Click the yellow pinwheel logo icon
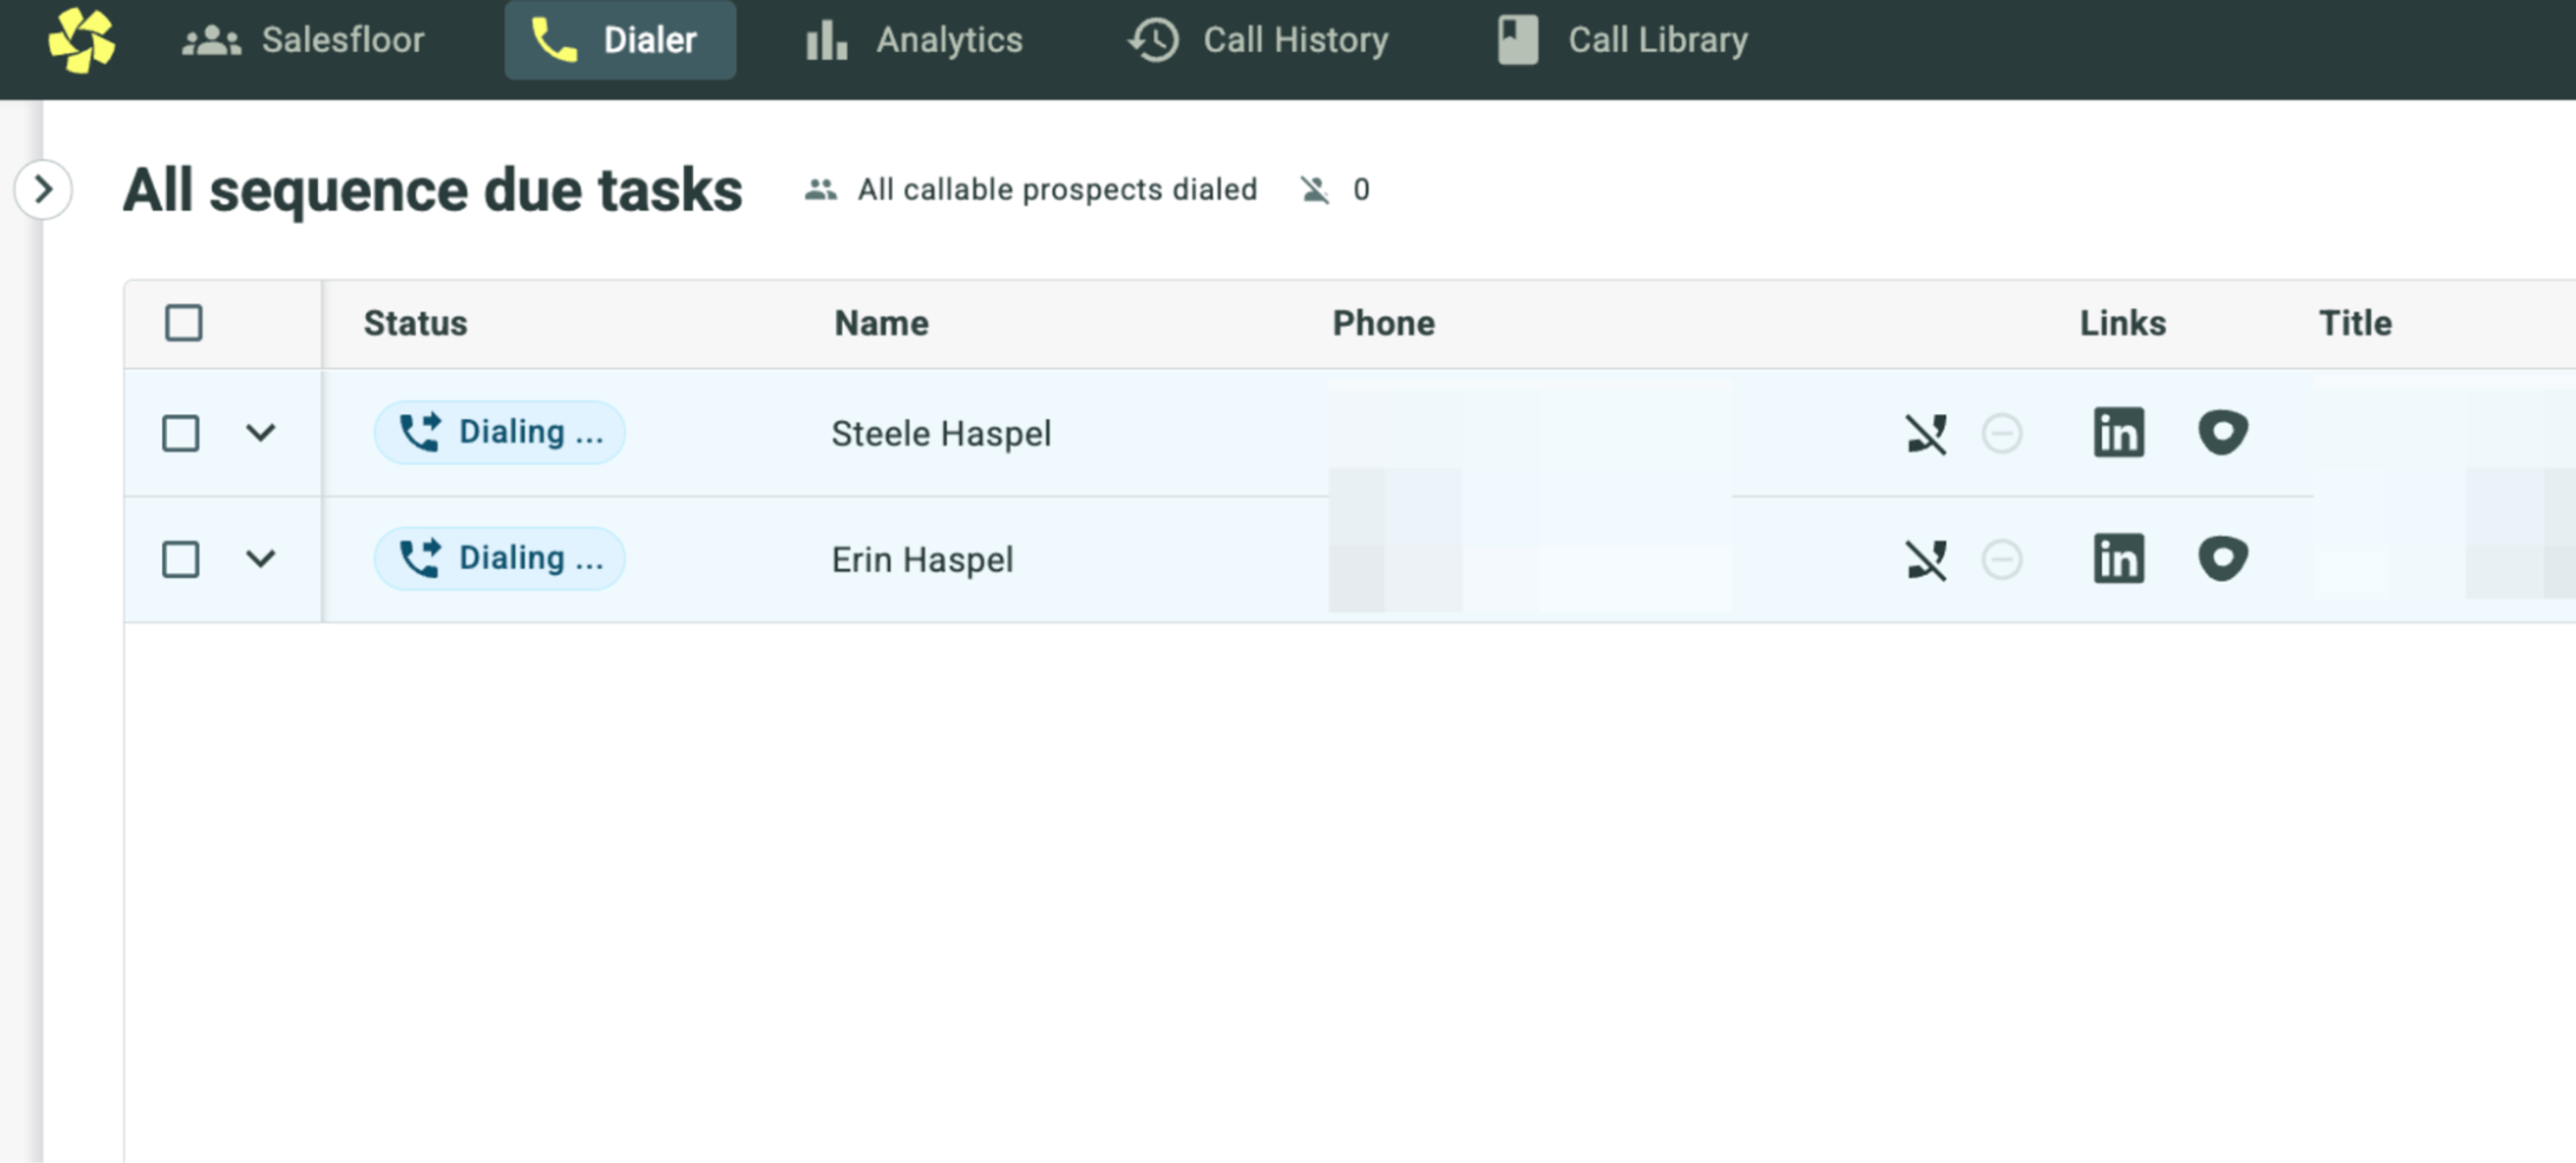2576x1163 pixels. click(81, 40)
